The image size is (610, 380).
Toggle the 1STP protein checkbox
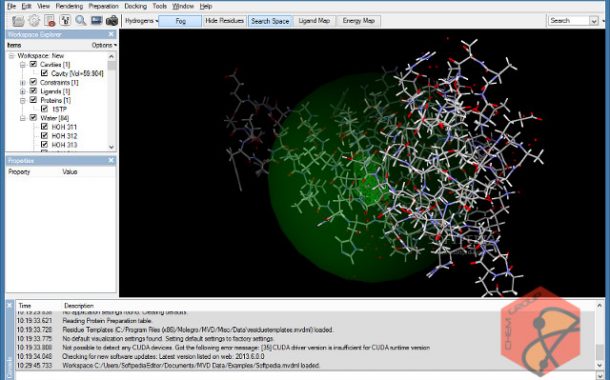click(x=44, y=109)
